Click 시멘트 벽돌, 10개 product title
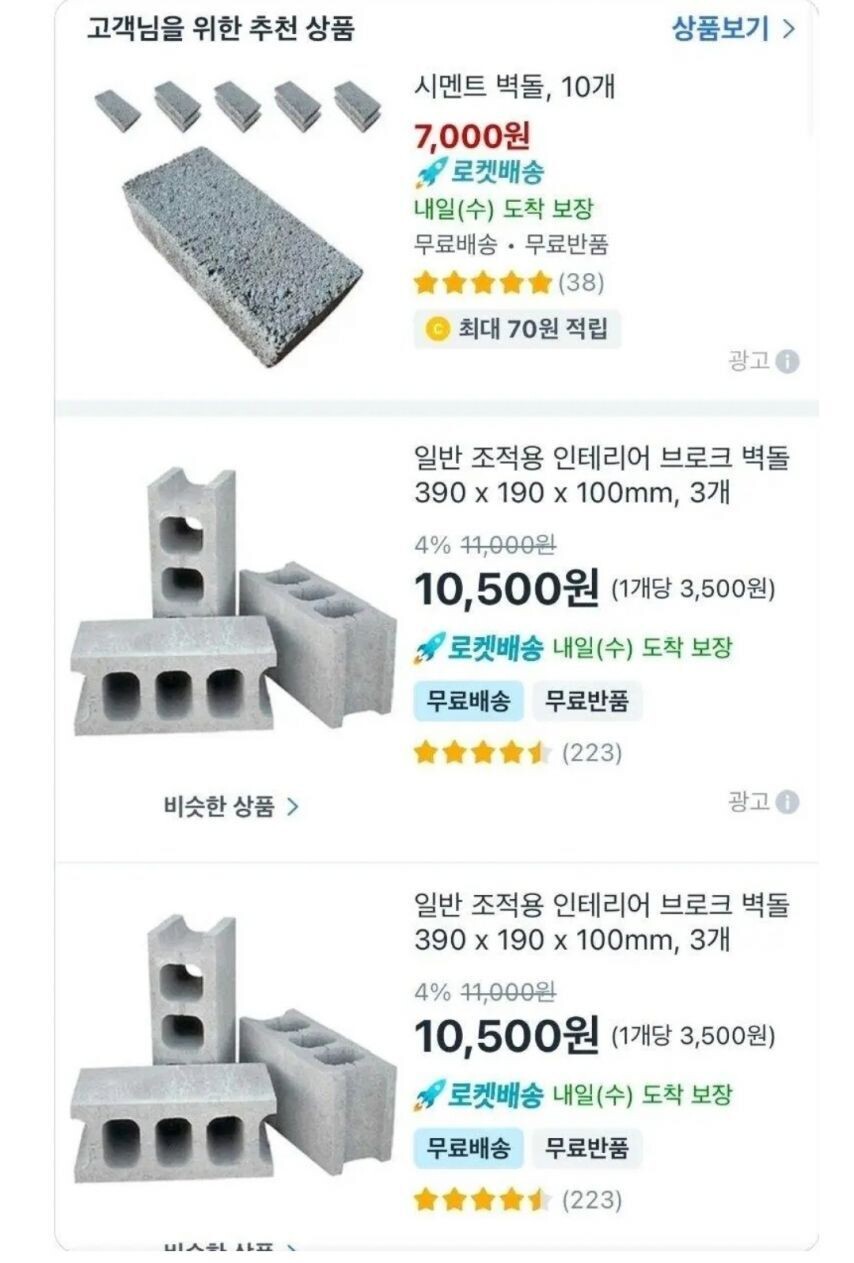 [x=514, y=88]
